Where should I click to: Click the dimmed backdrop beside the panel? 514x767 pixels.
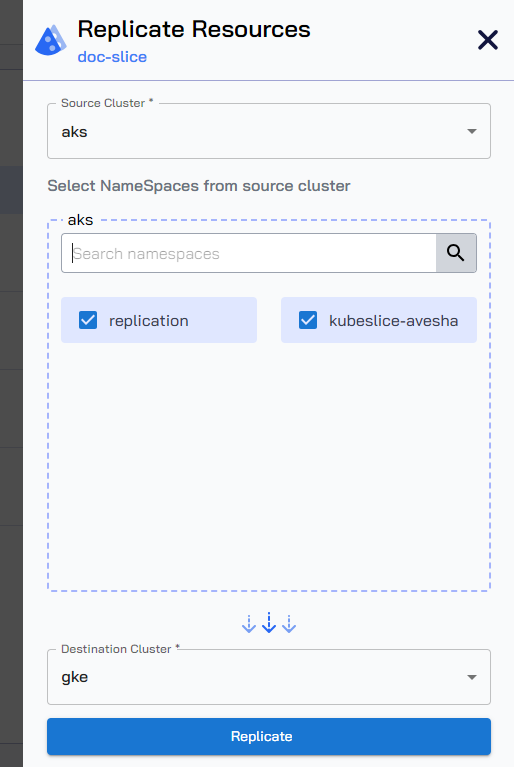pyautogui.click(x=11, y=384)
